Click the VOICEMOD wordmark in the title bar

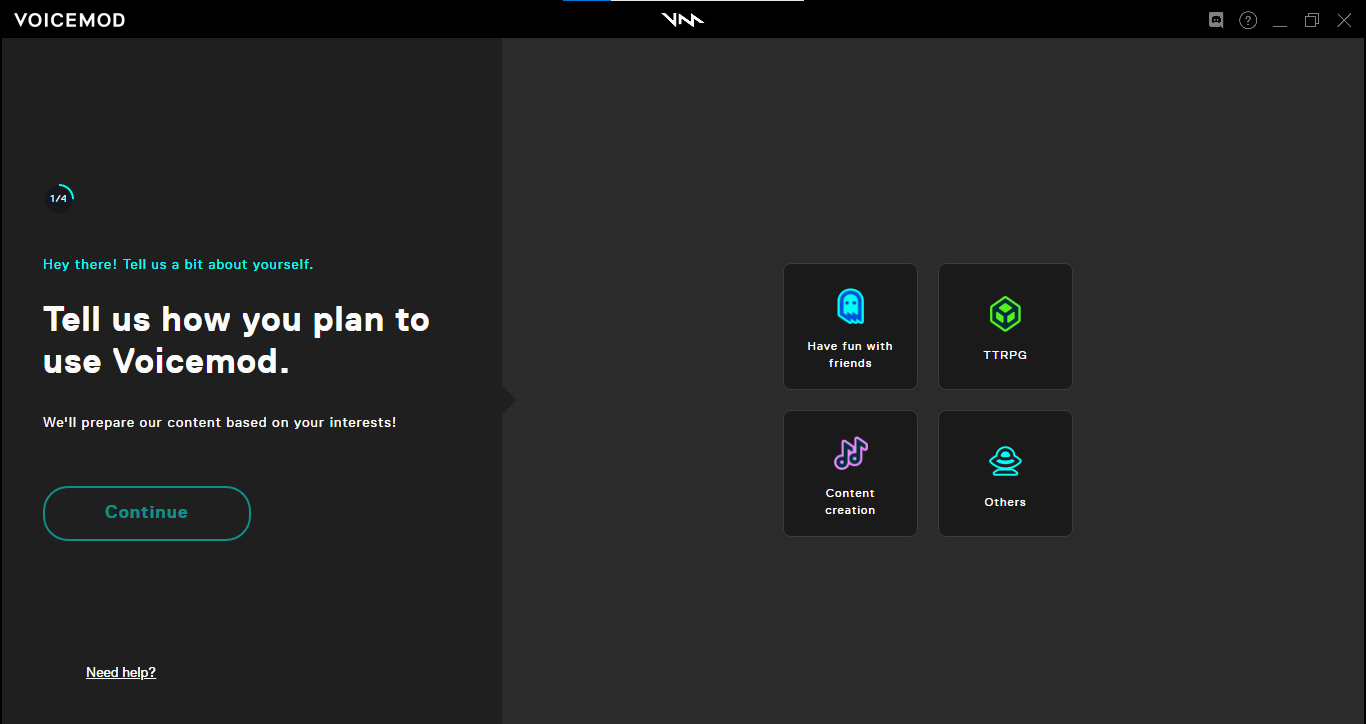pos(70,20)
